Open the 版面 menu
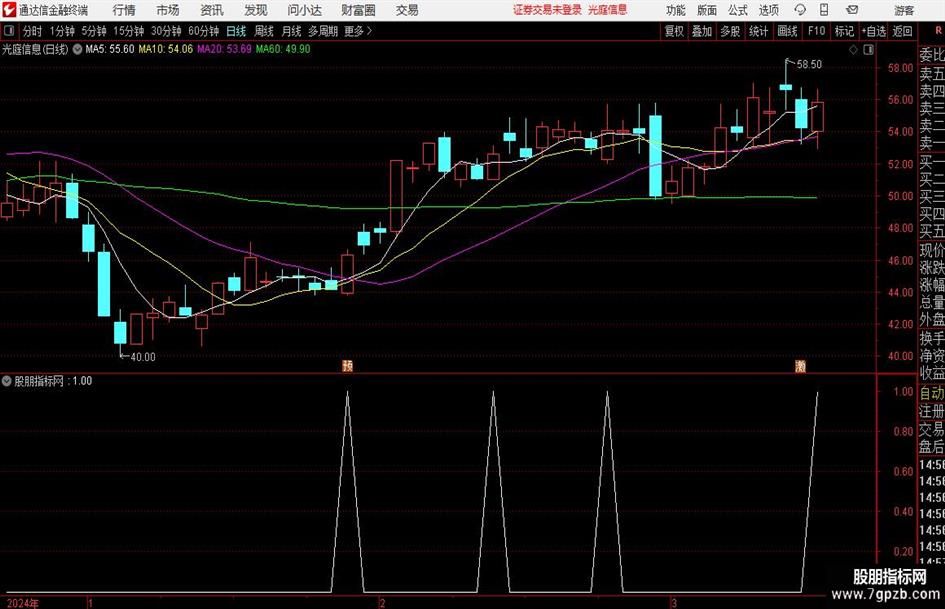The height and width of the screenshot is (609, 945). coord(707,10)
